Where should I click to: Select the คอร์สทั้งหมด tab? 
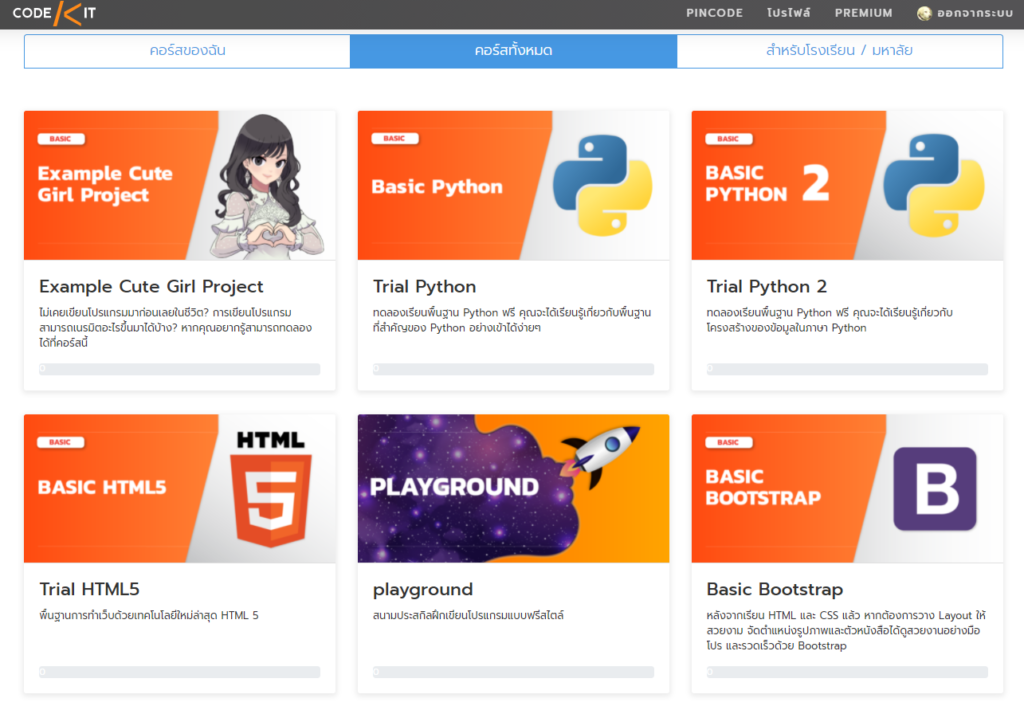(x=512, y=50)
